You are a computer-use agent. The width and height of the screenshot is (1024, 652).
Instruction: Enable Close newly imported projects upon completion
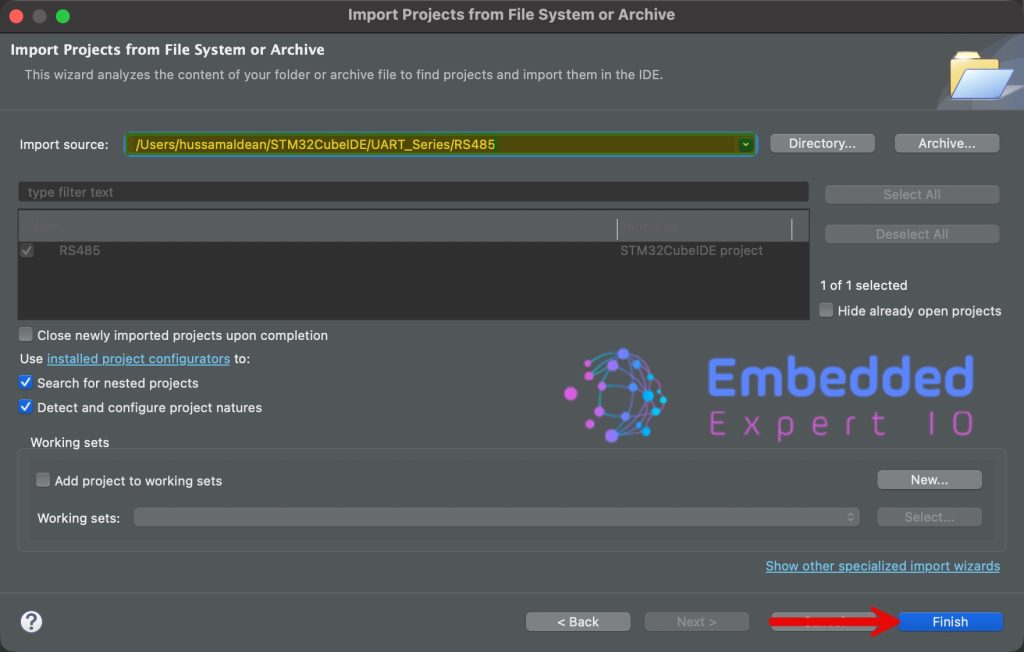coord(26,335)
